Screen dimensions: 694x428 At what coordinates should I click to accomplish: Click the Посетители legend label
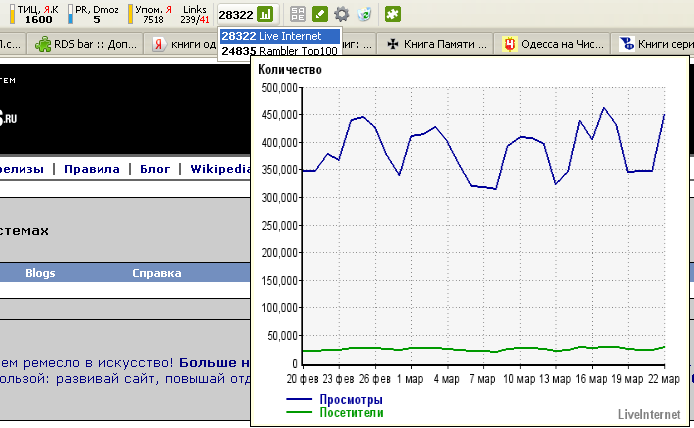click(351, 413)
